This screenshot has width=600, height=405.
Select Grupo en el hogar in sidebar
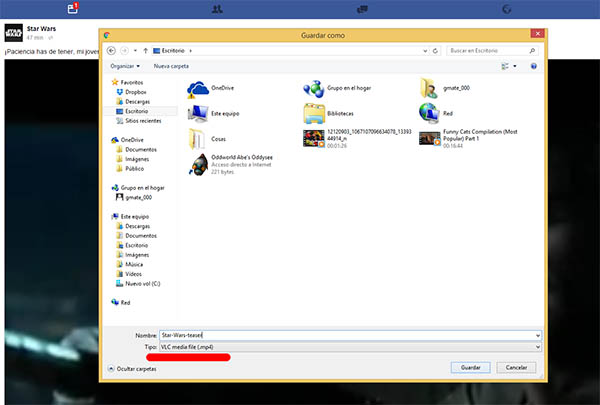(x=142, y=188)
